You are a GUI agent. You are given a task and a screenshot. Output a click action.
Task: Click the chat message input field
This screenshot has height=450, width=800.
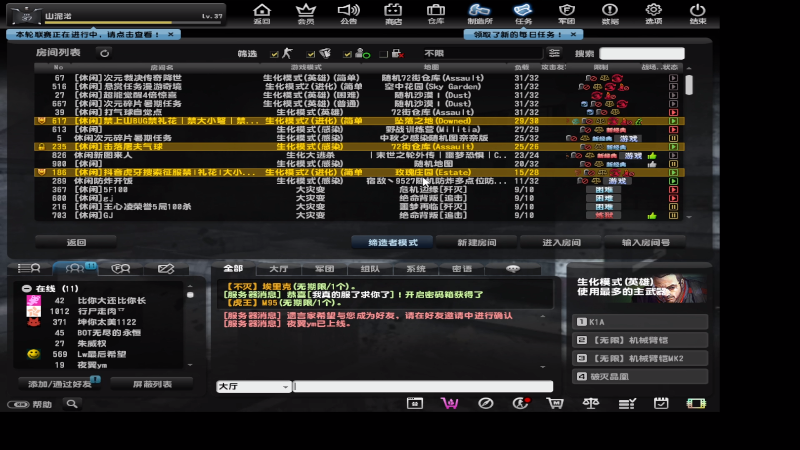pos(423,387)
